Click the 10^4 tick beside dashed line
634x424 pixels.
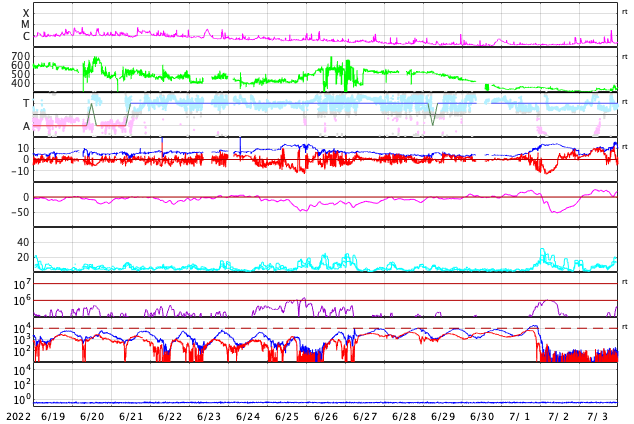tap(22, 328)
